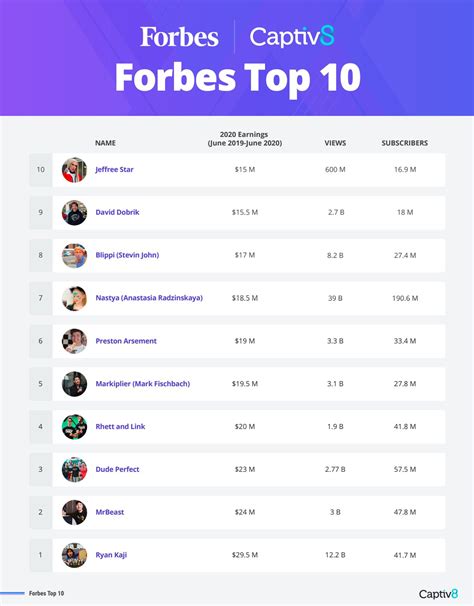This screenshot has height=606, width=474.
Task: Click the MrBeast name link
Action: coord(110,512)
